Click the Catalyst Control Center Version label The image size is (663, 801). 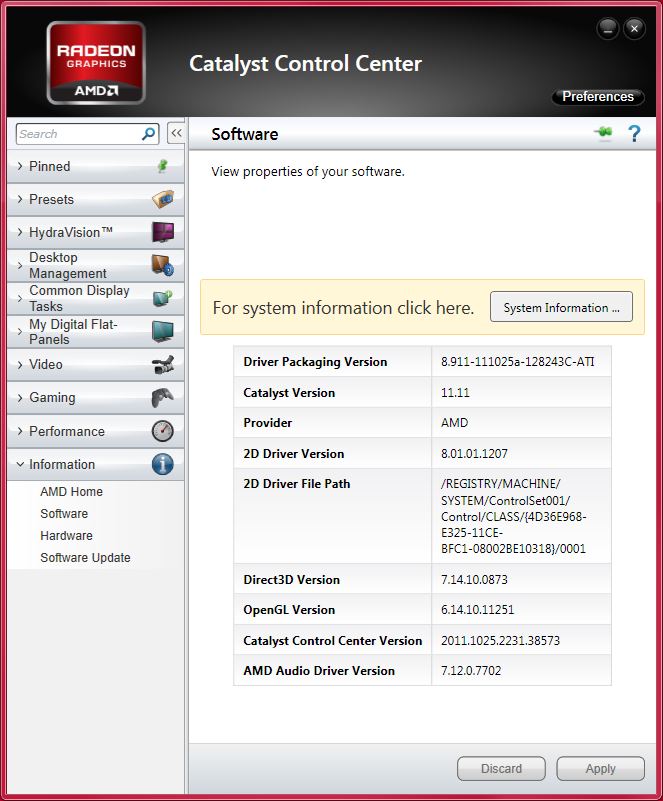(333, 641)
